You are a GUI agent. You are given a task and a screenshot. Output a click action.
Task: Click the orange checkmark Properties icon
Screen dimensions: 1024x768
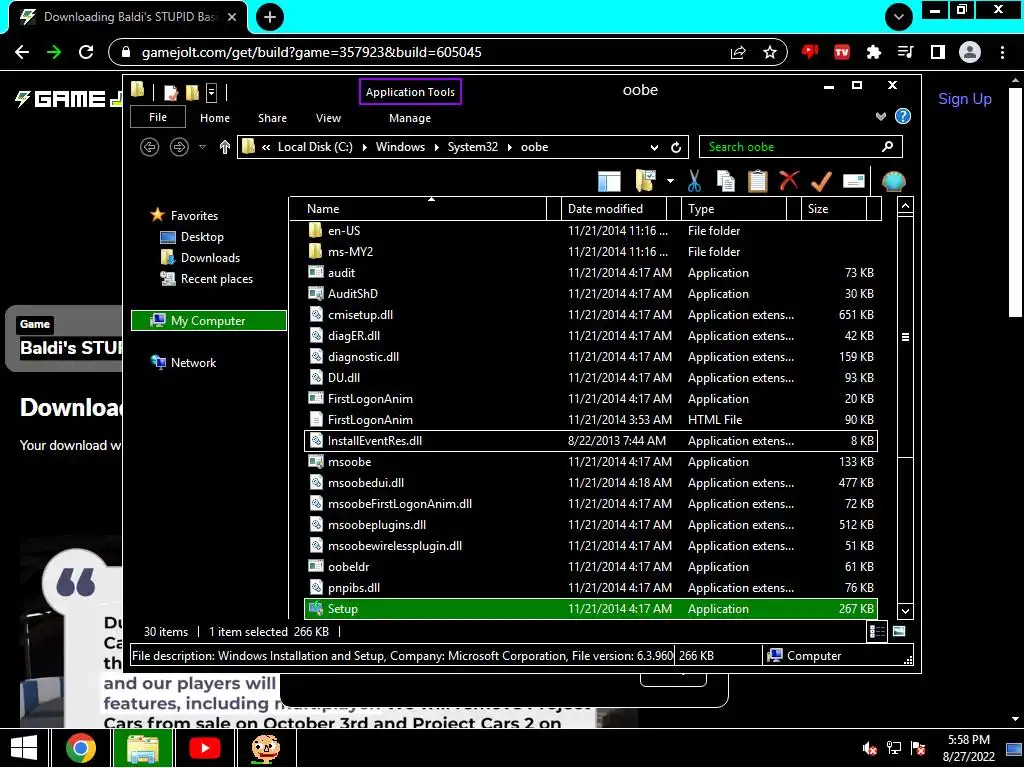[821, 181]
